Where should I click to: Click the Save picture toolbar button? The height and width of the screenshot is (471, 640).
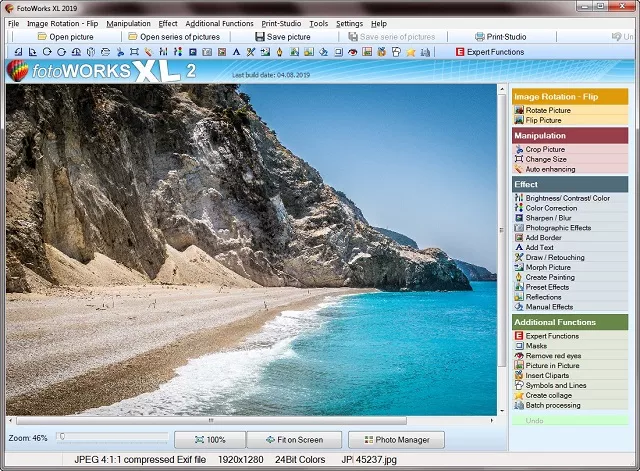coord(282,37)
